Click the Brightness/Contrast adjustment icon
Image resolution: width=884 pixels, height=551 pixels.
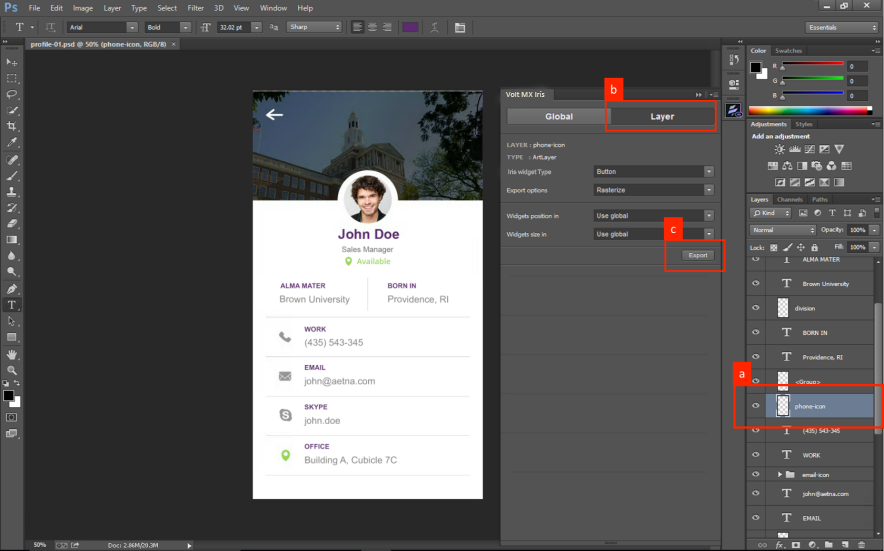[779, 148]
